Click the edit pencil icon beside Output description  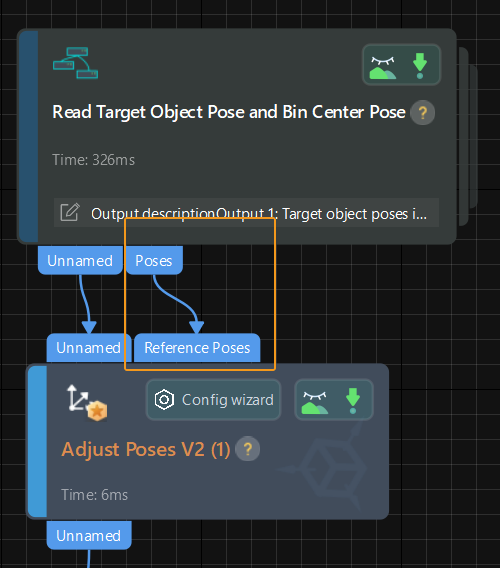(x=70, y=212)
